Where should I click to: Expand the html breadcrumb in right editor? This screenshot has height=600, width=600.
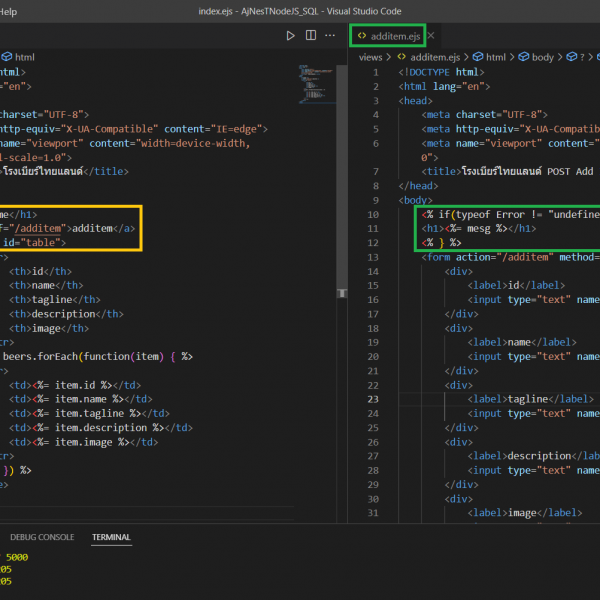click(496, 57)
